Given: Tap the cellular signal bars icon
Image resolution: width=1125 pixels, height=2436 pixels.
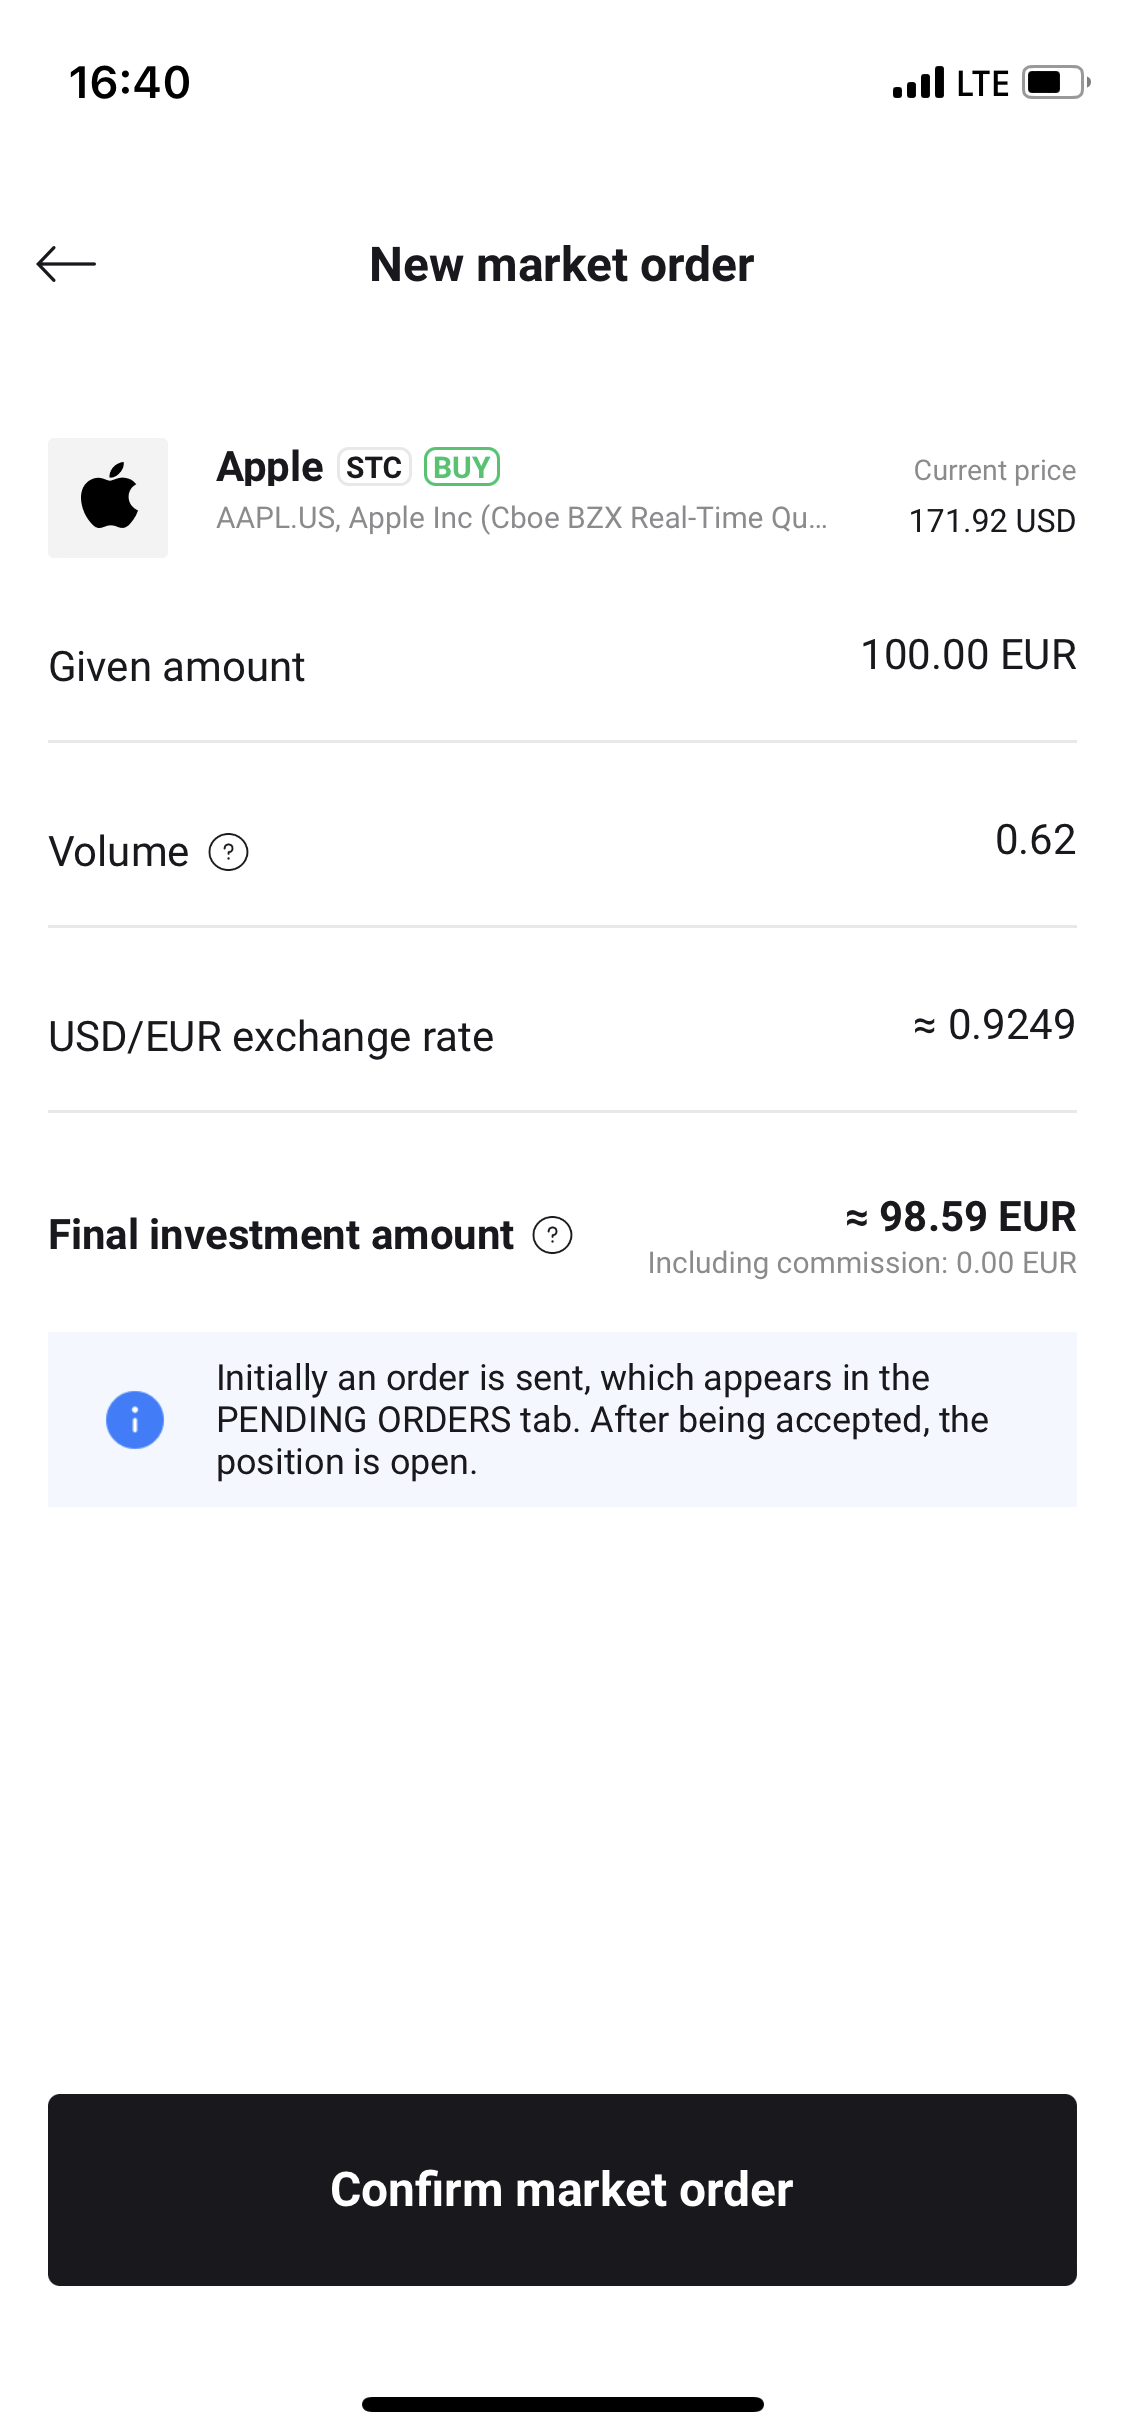Looking at the screenshot, I should 918,83.
